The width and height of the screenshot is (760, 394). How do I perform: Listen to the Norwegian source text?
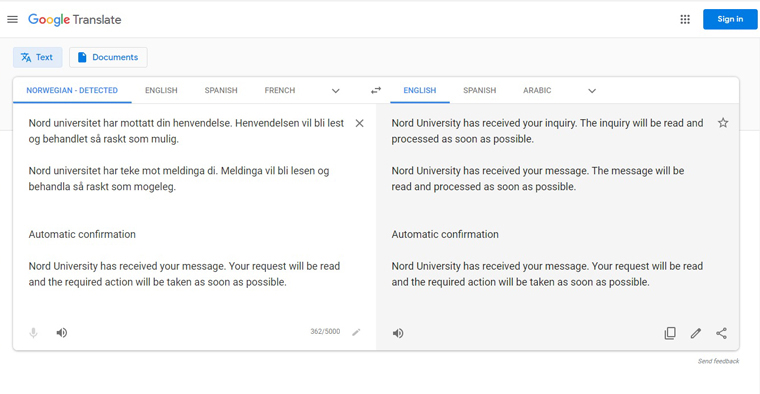pyautogui.click(x=62, y=332)
